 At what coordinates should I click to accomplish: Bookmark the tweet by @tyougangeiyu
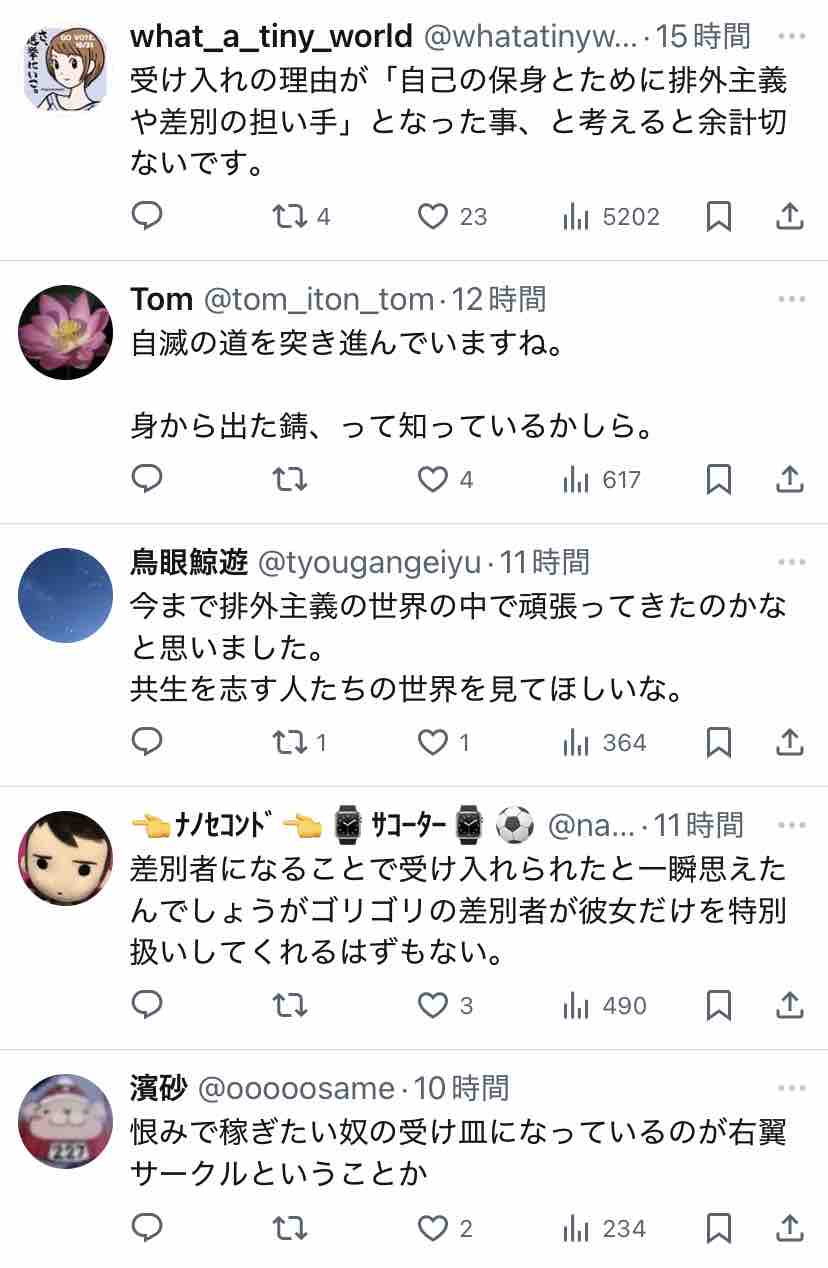(718, 742)
